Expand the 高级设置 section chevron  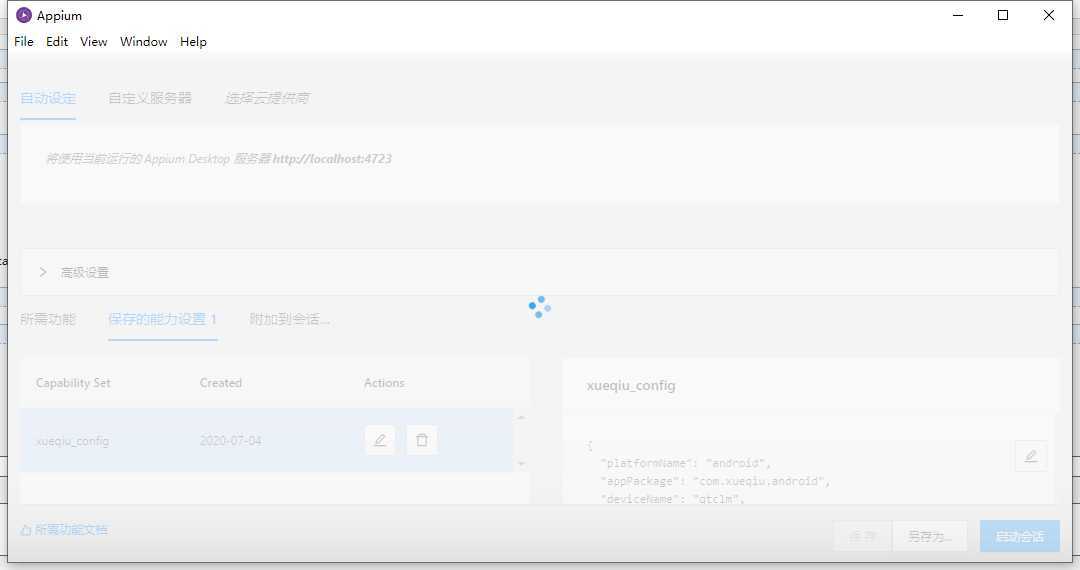[43, 272]
